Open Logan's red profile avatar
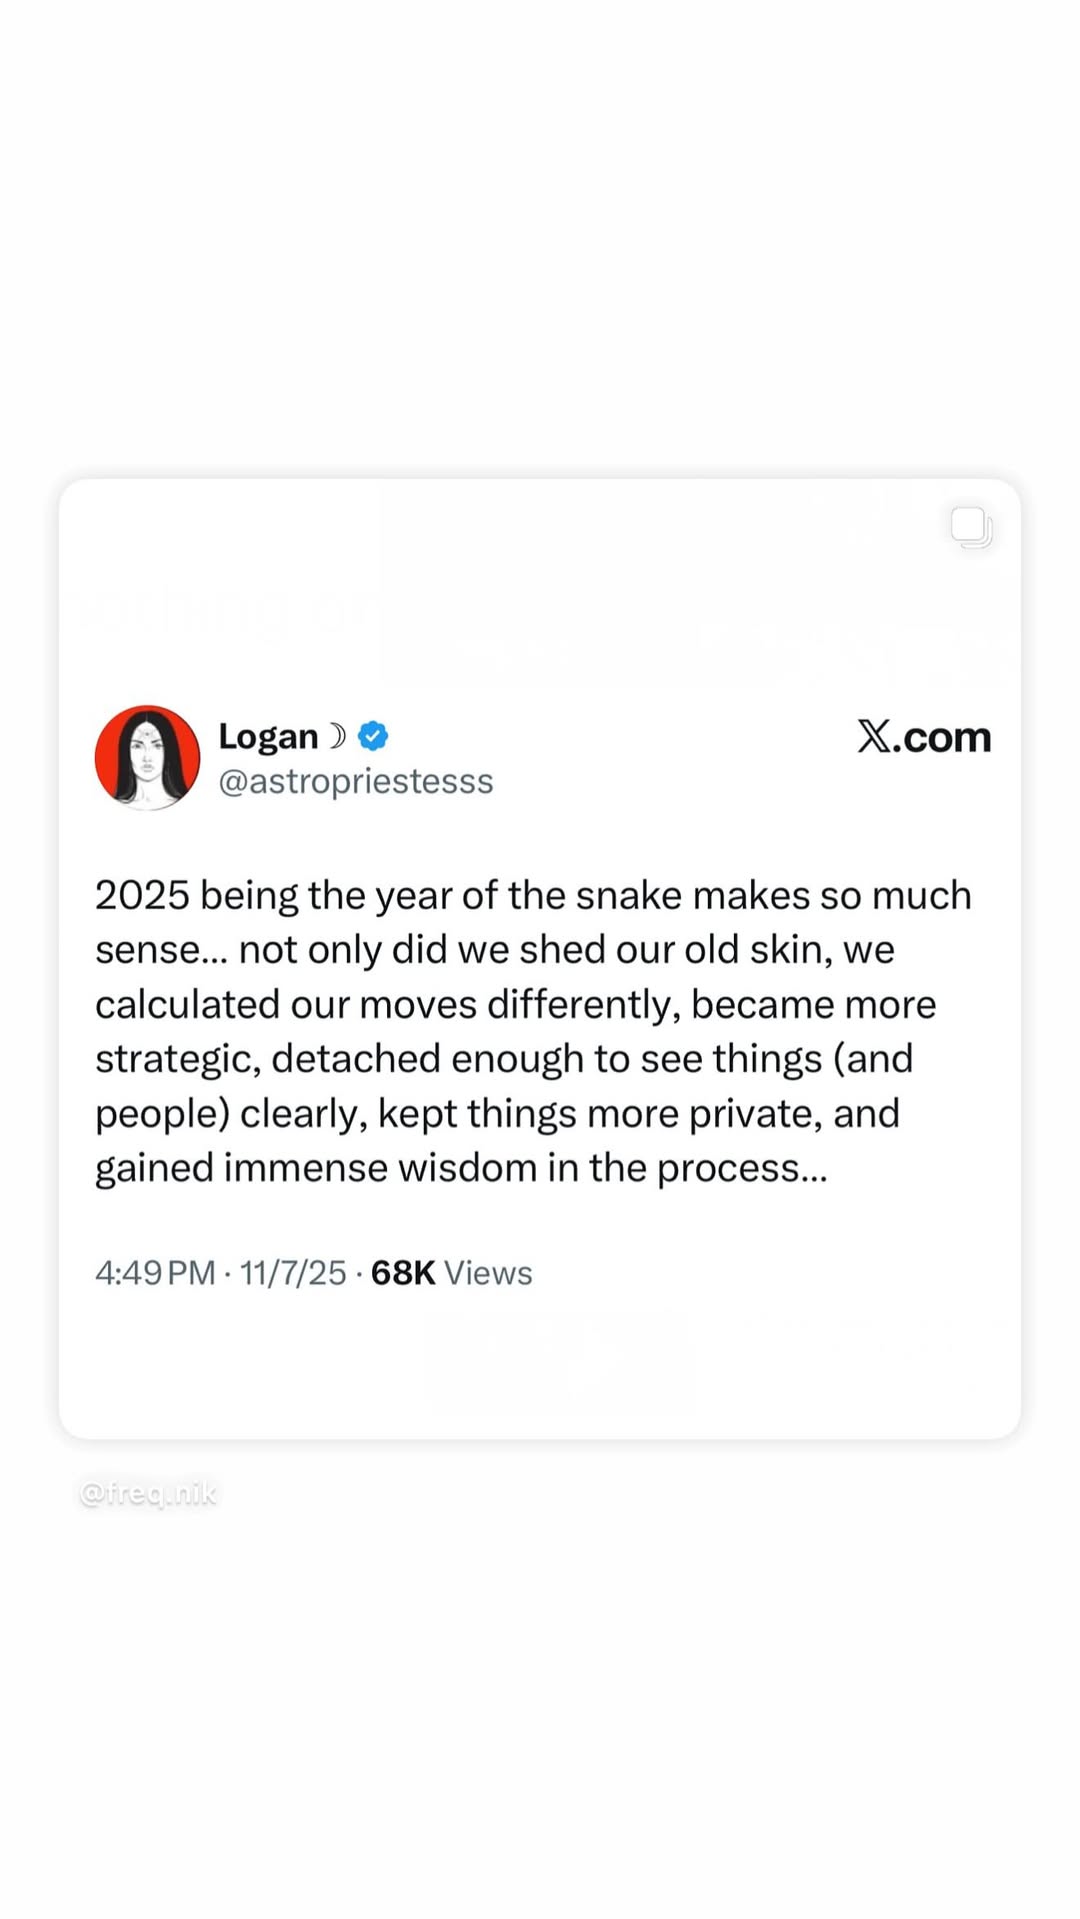1080x1919 pixels. (147, 757)
